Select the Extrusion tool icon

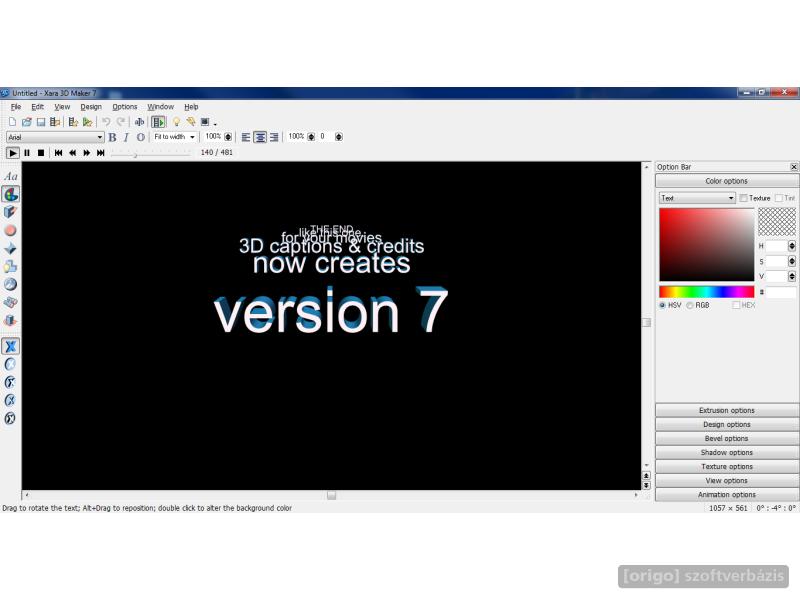point(11,212)
